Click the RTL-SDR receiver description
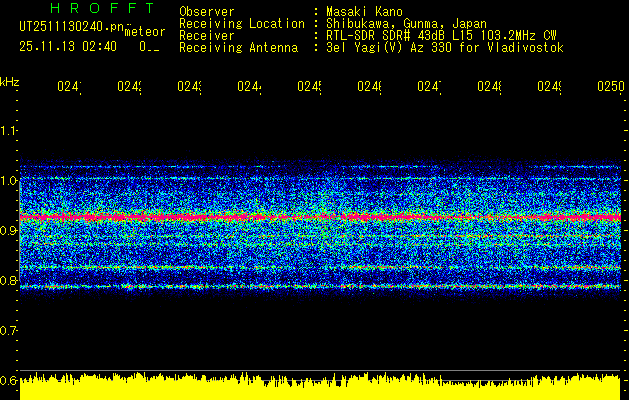The width and height of the screenshot is (629, 400). (x=441, y=36)
